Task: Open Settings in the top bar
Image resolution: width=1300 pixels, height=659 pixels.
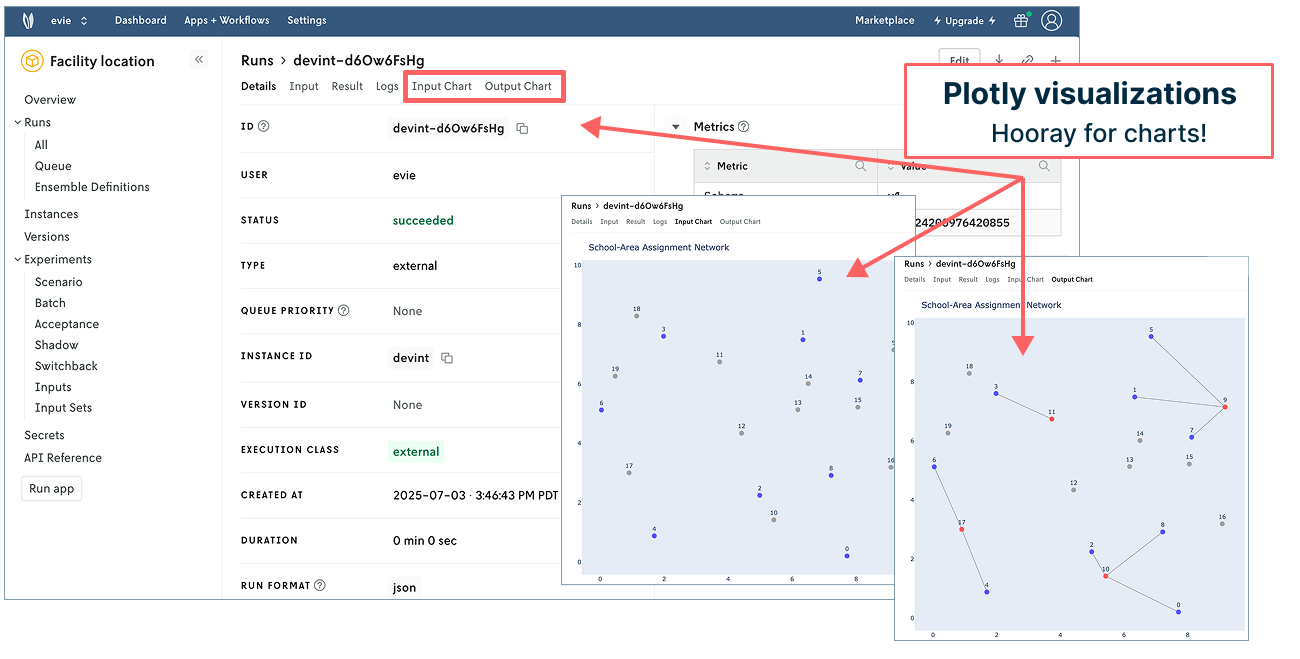Action: [x=307, y=20]
